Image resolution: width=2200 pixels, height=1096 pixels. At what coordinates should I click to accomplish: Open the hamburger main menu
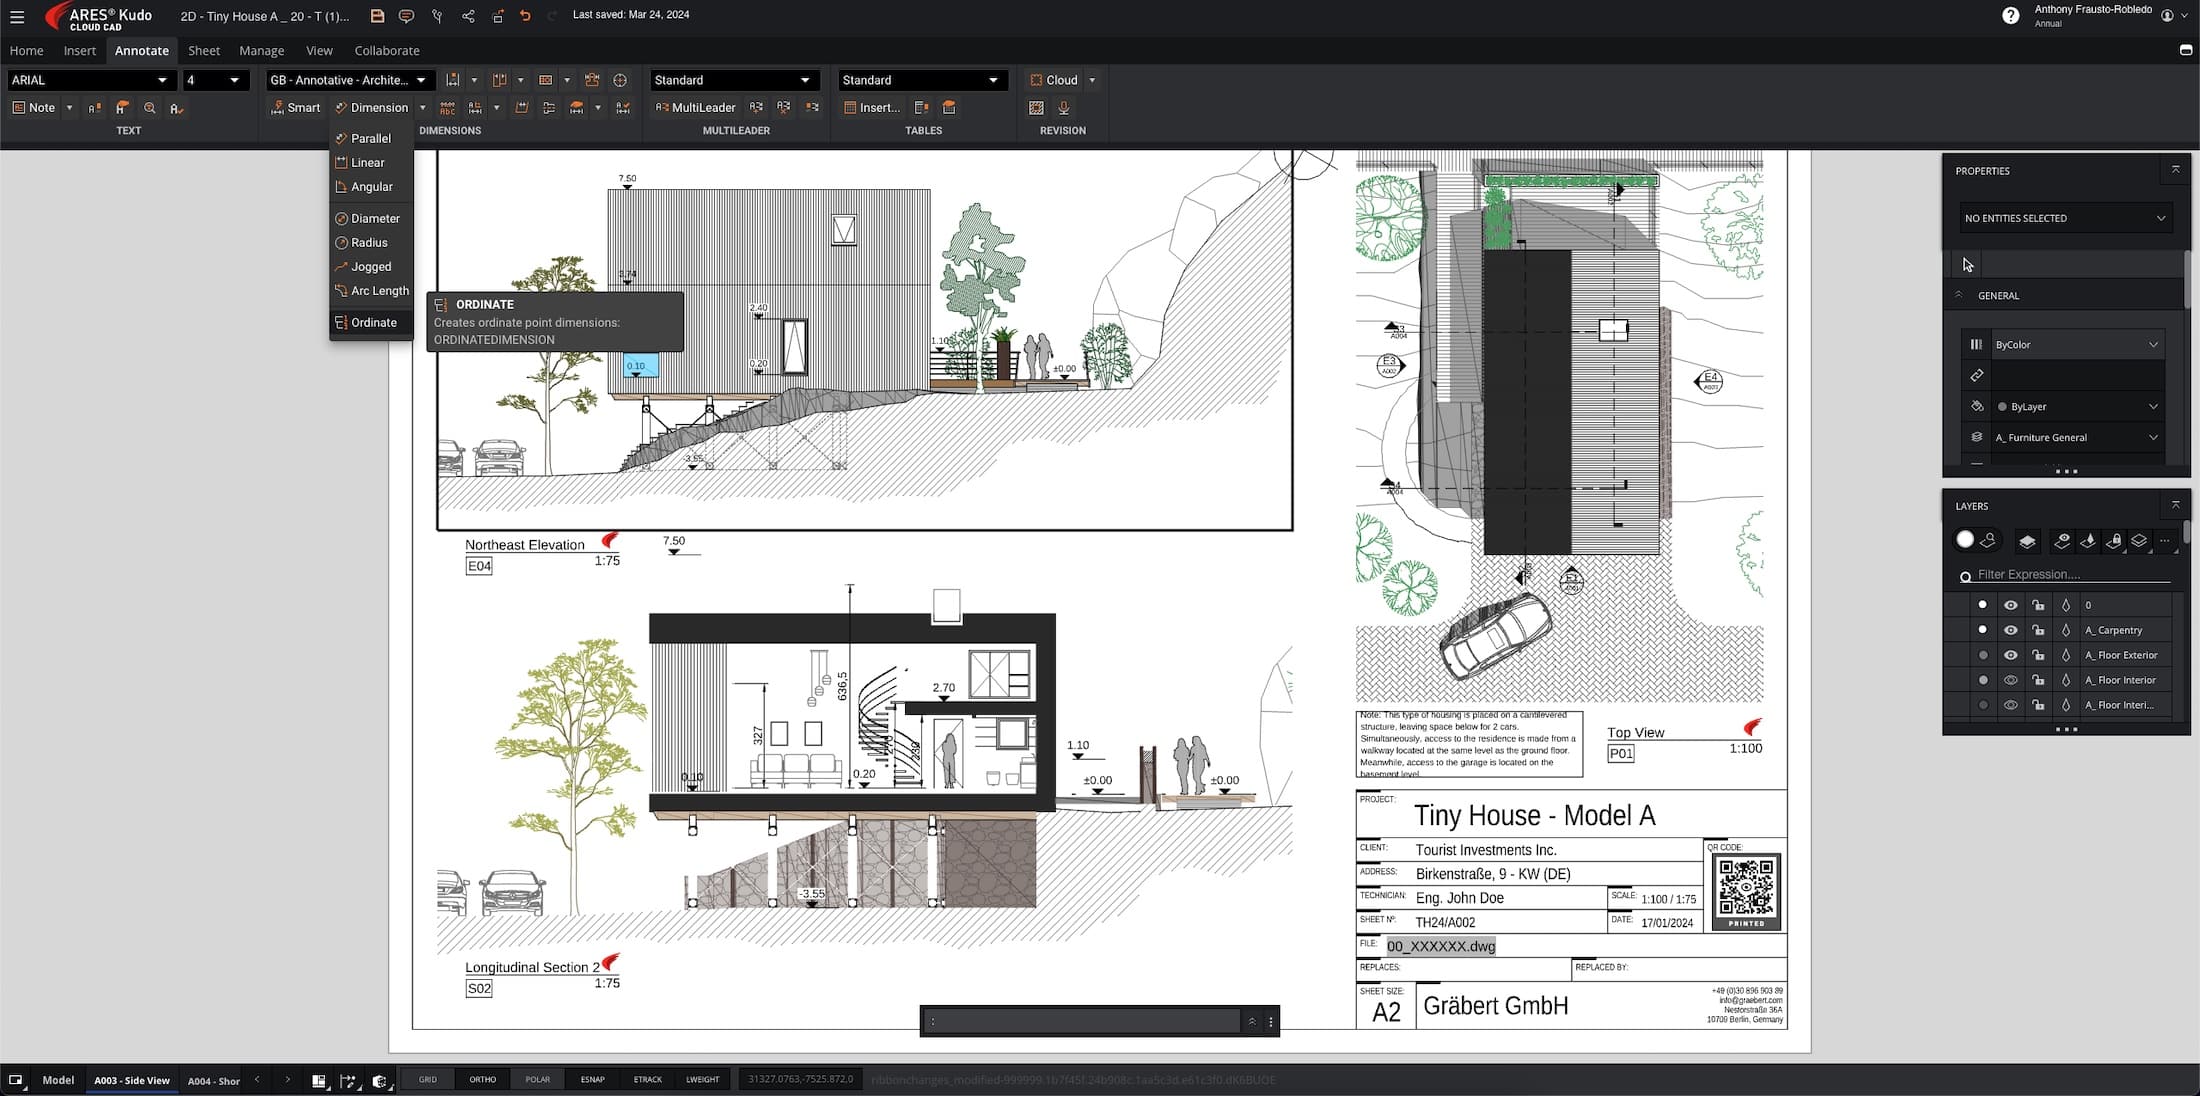click(17, 17)
